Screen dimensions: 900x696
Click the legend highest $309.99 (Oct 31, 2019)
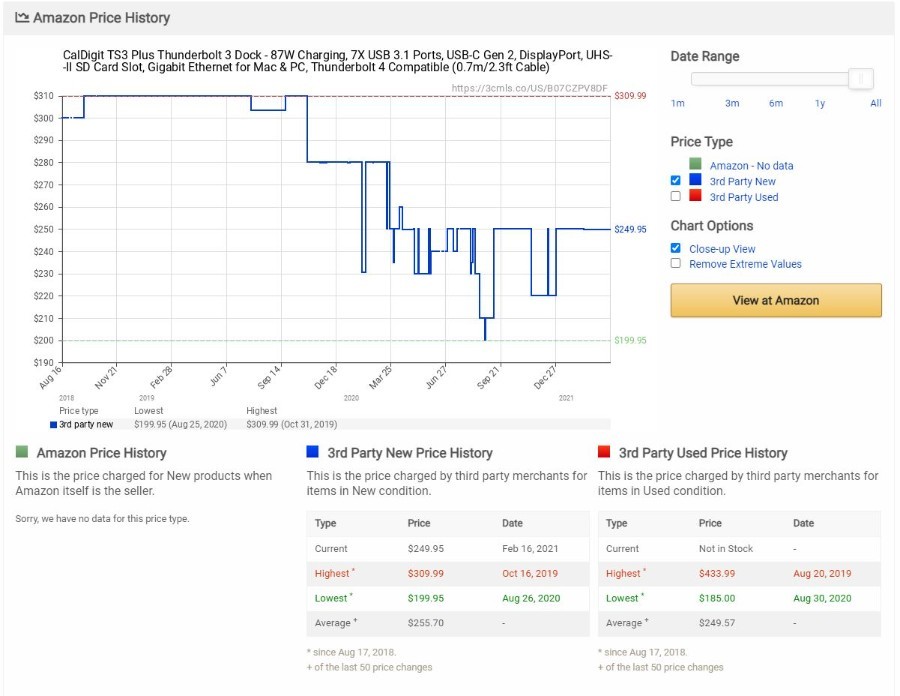tap(292, 425)
